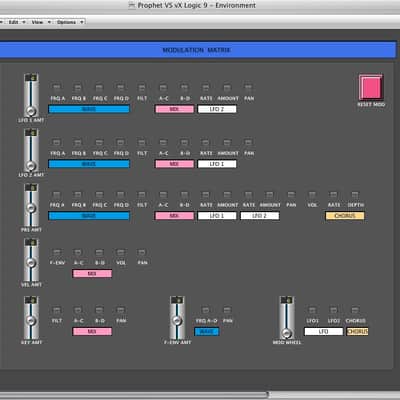This screenshot has height=400, width=400.
Task: Toggle A-C switch in KEY AMT row
Action: click(78, 310)
